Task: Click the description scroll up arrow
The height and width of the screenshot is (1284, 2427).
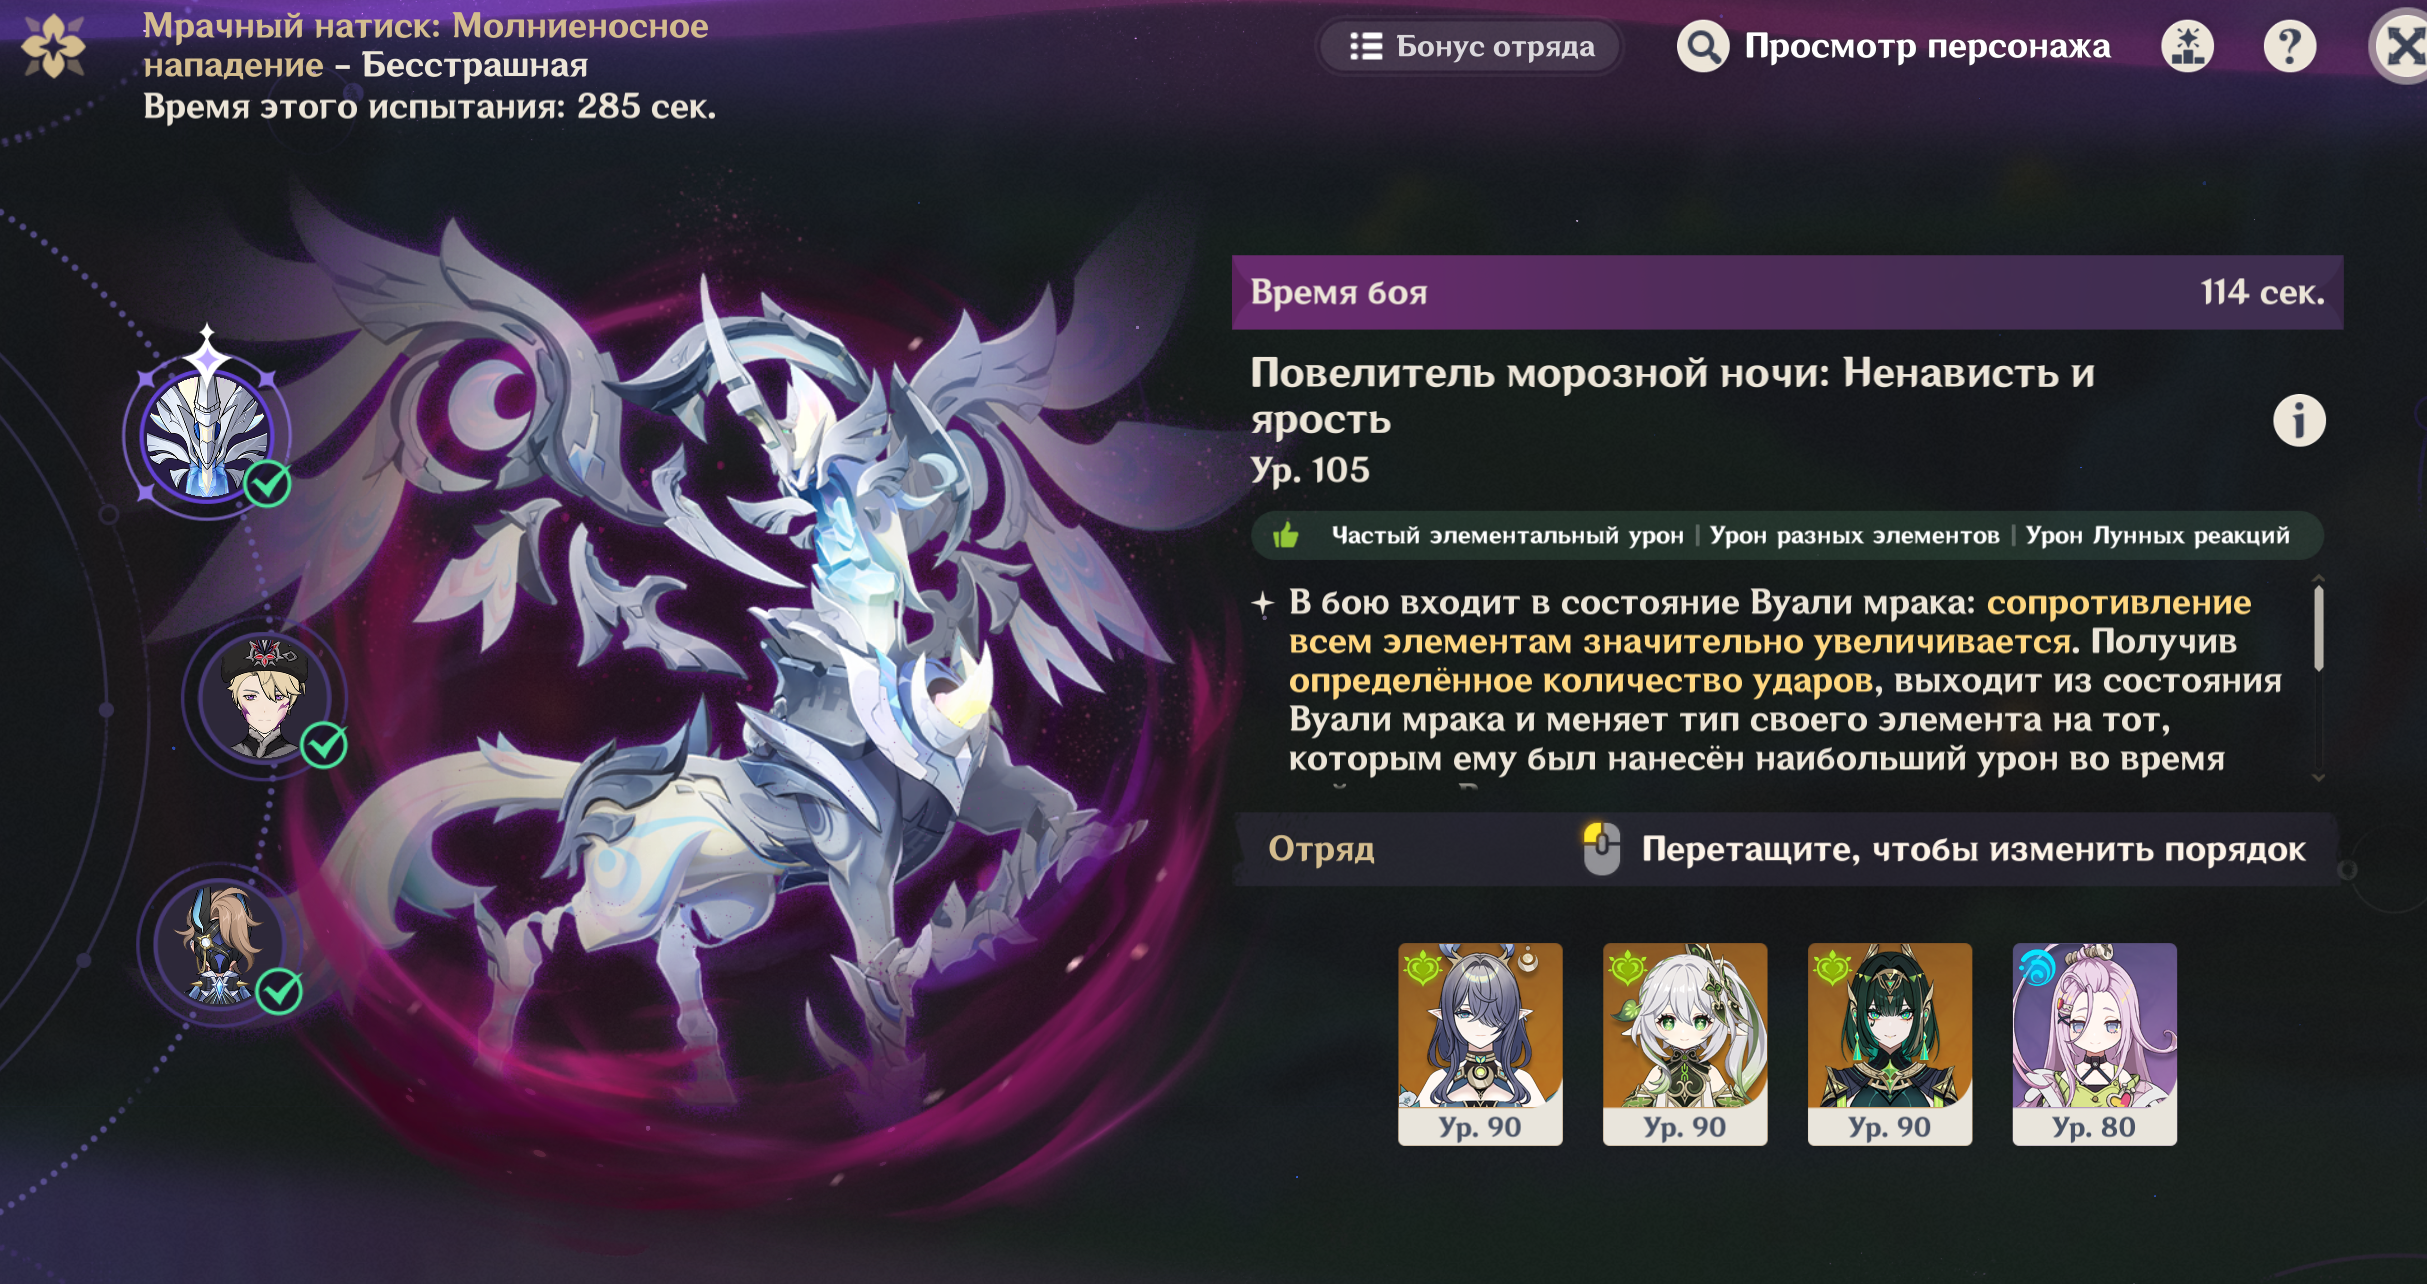Action: pyautogui.click(x=2318, y=579)
